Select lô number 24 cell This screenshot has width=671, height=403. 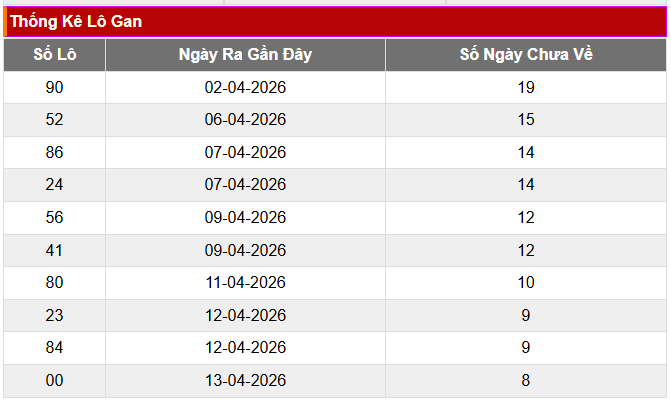tap(54, 185)
